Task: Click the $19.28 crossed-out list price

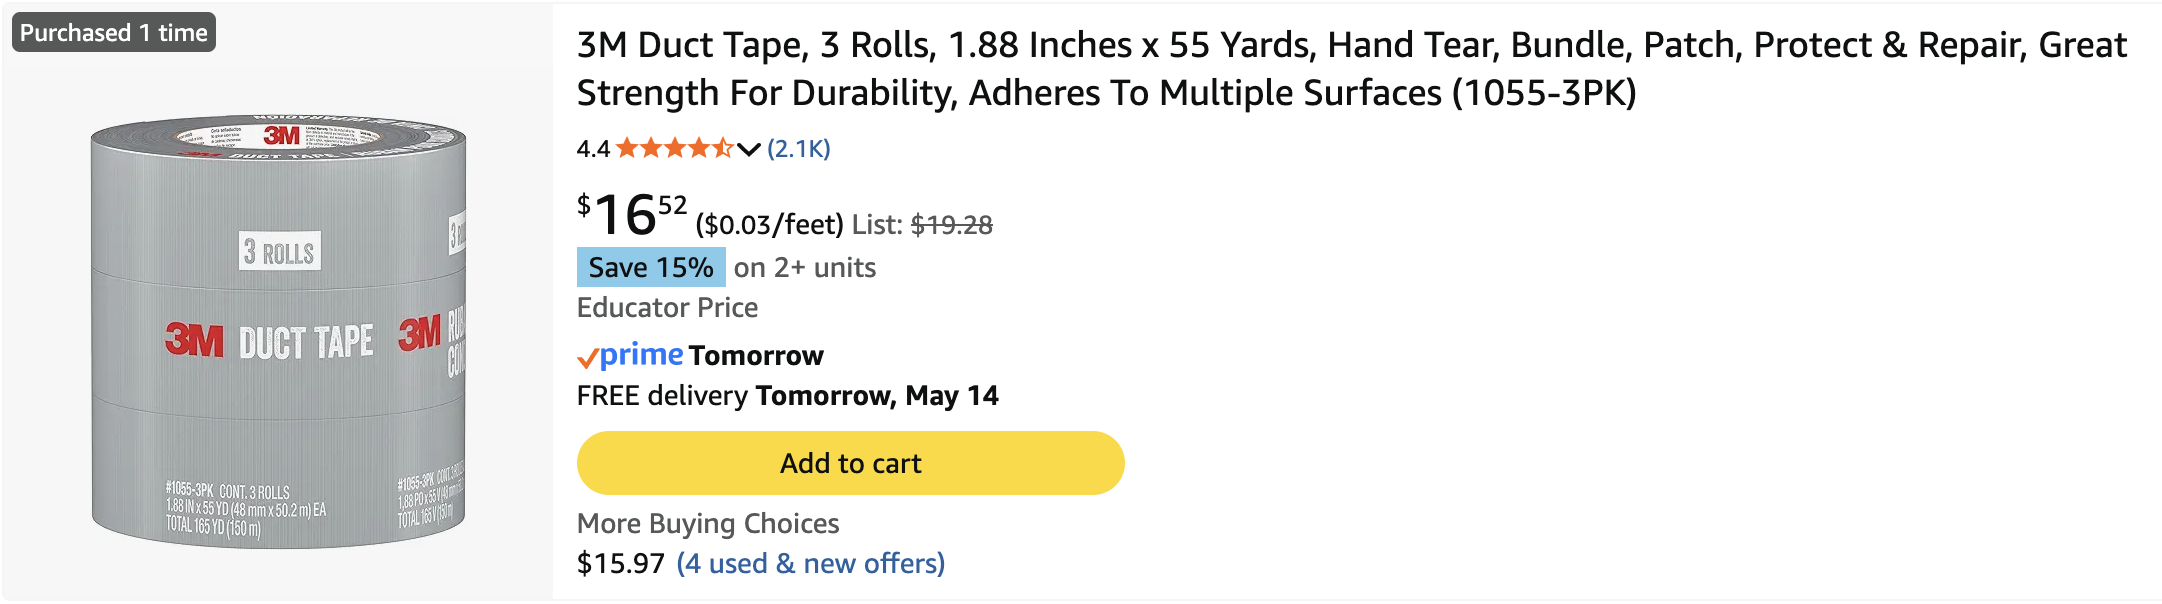Action: point(951,225)
